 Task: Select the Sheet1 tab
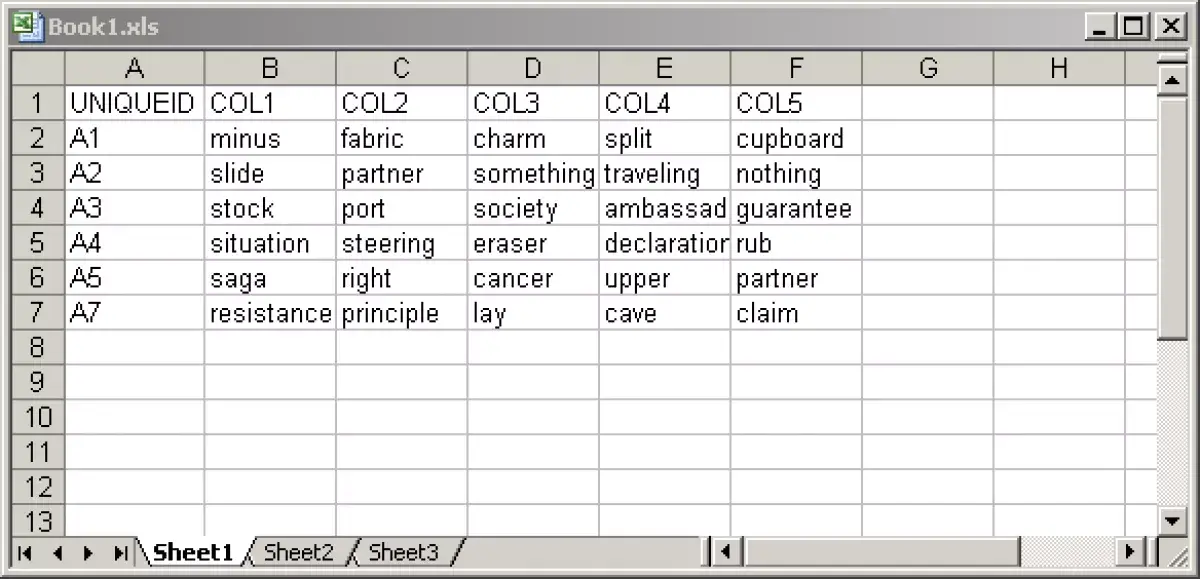191,552
